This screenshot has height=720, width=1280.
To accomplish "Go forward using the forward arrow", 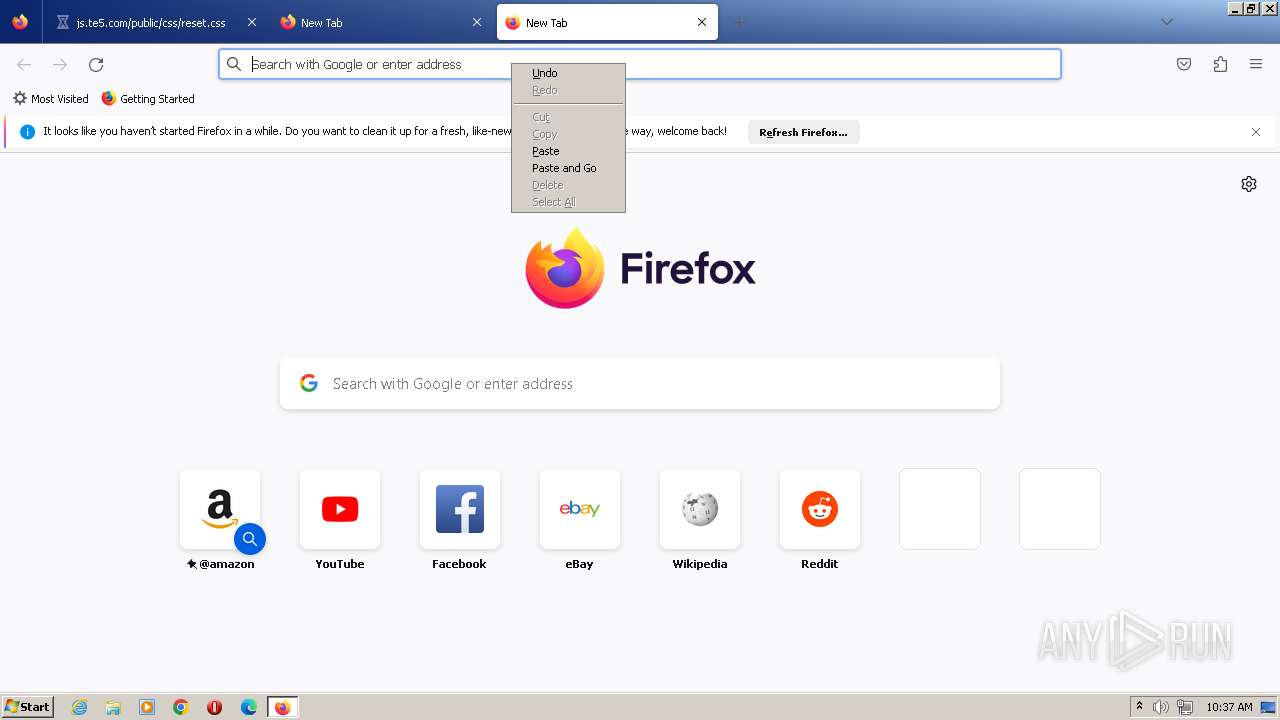I will click(60, 64).
